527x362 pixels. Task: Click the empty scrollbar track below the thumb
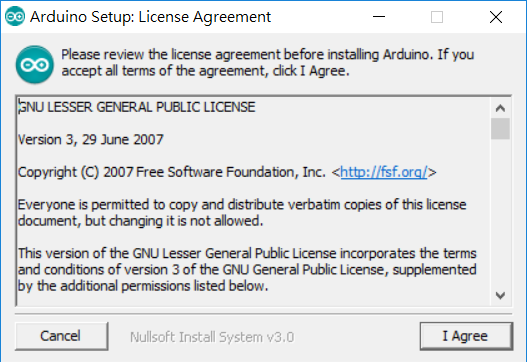pyautogui.click(x=500, y=212)
